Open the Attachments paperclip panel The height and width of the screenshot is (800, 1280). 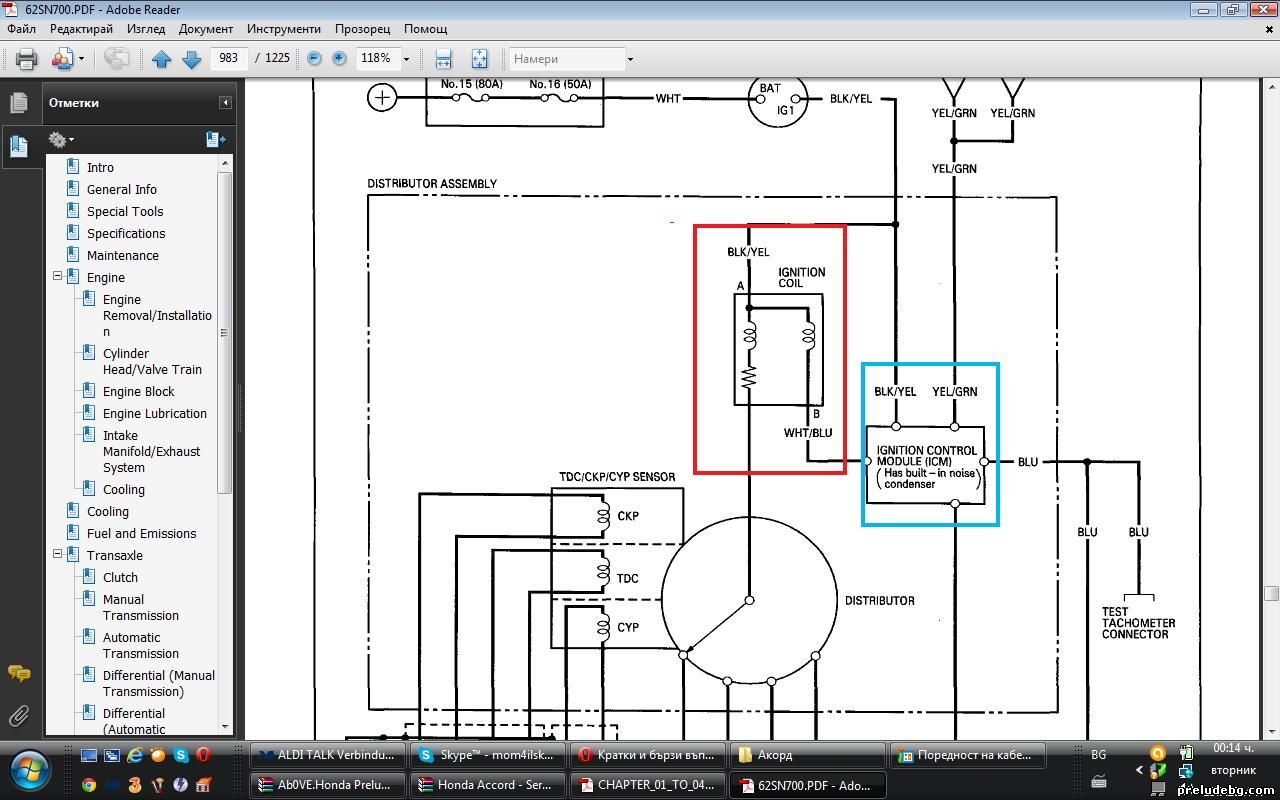click(x=18, y=715)
